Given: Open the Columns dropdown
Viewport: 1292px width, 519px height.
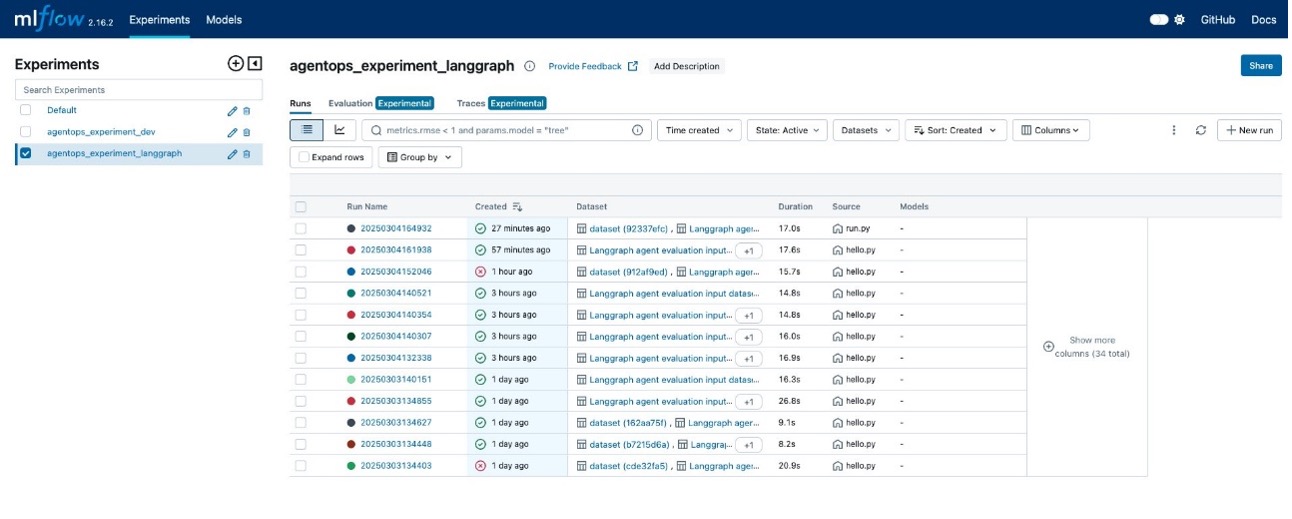Looking at the screenshot, I should coord(1051,130).
